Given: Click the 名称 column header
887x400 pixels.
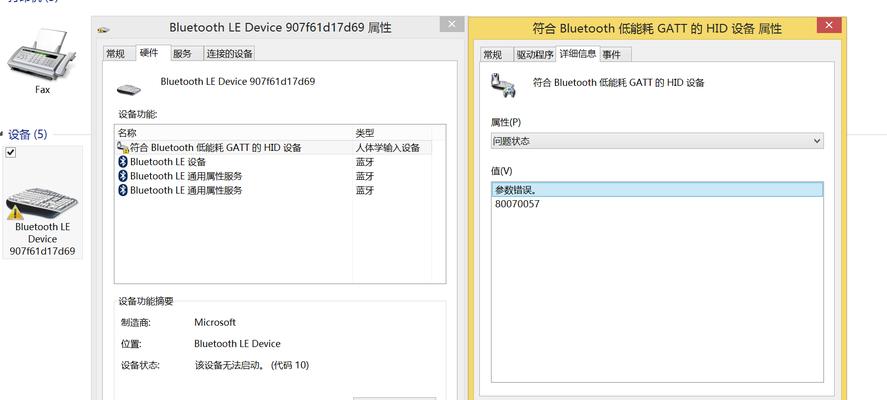Looking at the screenshot, I should [x=234, y=133].
